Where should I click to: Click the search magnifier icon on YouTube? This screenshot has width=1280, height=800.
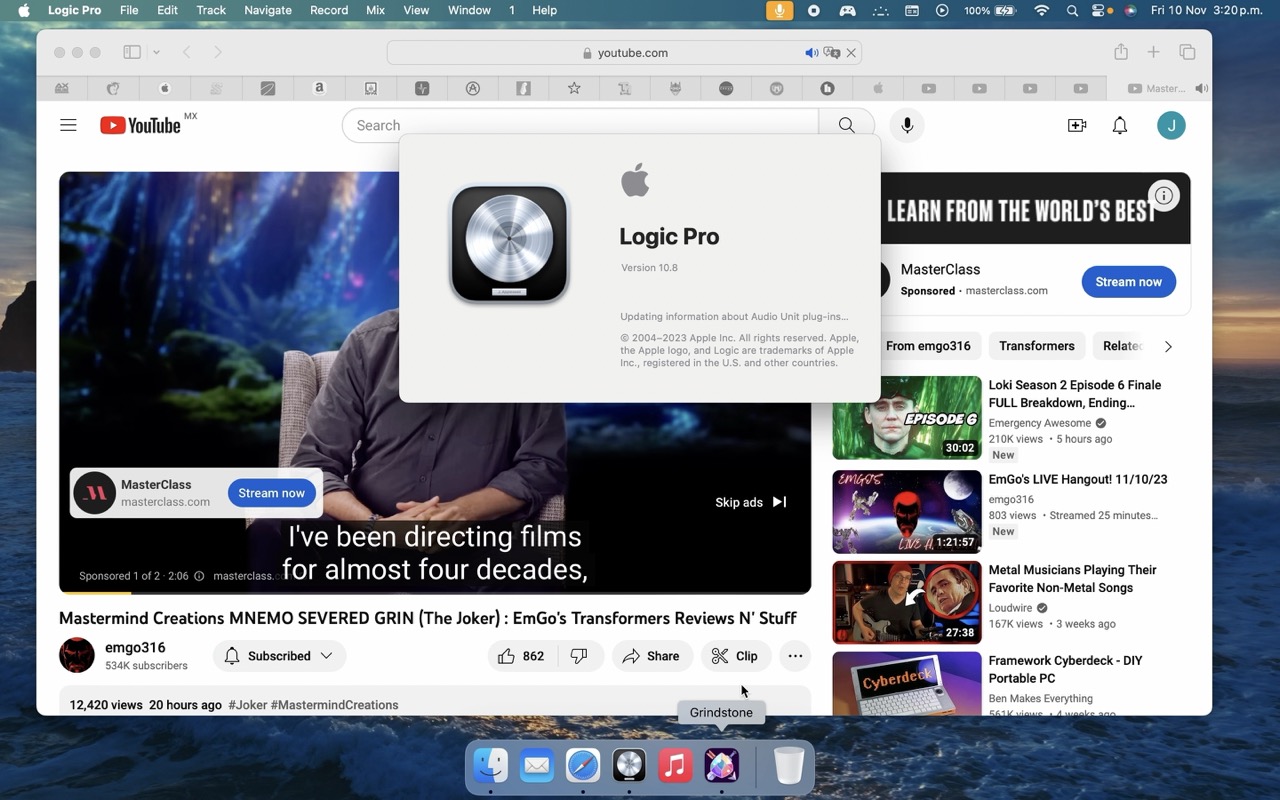pos(846,125)
